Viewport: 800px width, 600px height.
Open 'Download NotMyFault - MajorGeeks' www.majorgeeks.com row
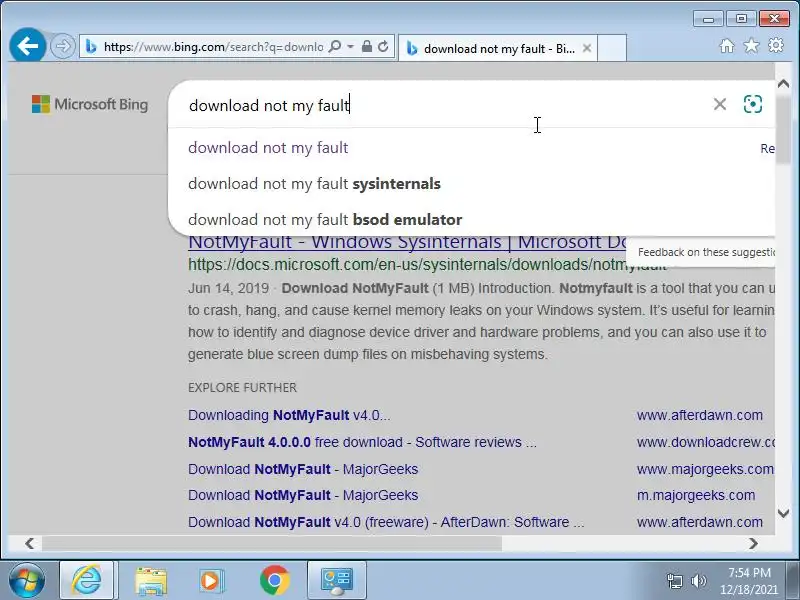(x=303, y=469)
